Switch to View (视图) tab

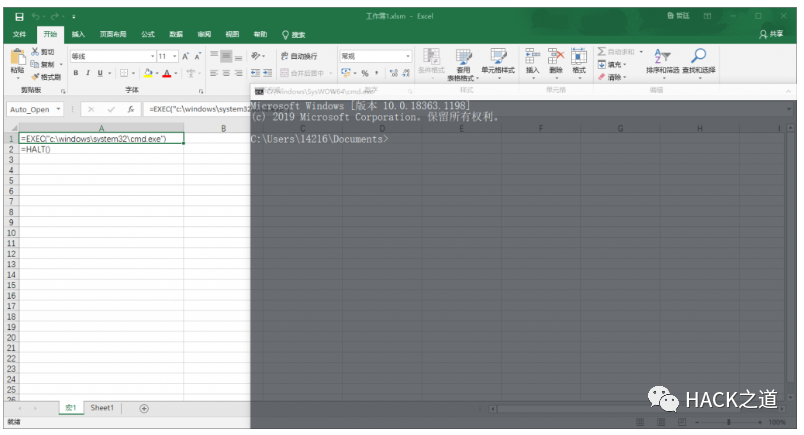[232, 34]
